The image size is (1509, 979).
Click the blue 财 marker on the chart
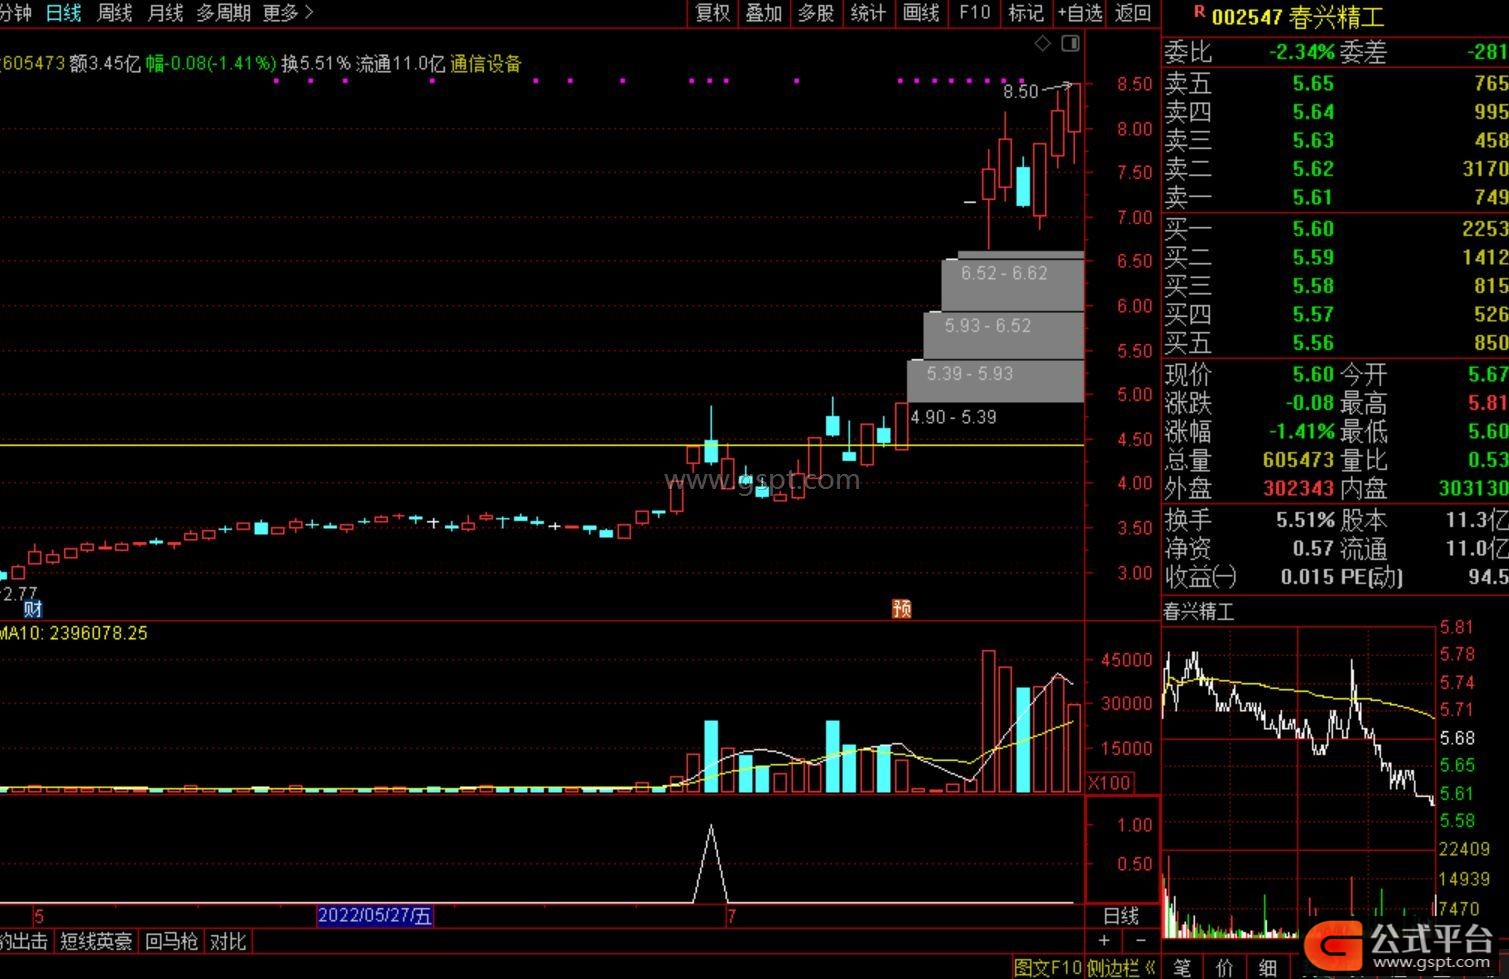coord(33,608)
